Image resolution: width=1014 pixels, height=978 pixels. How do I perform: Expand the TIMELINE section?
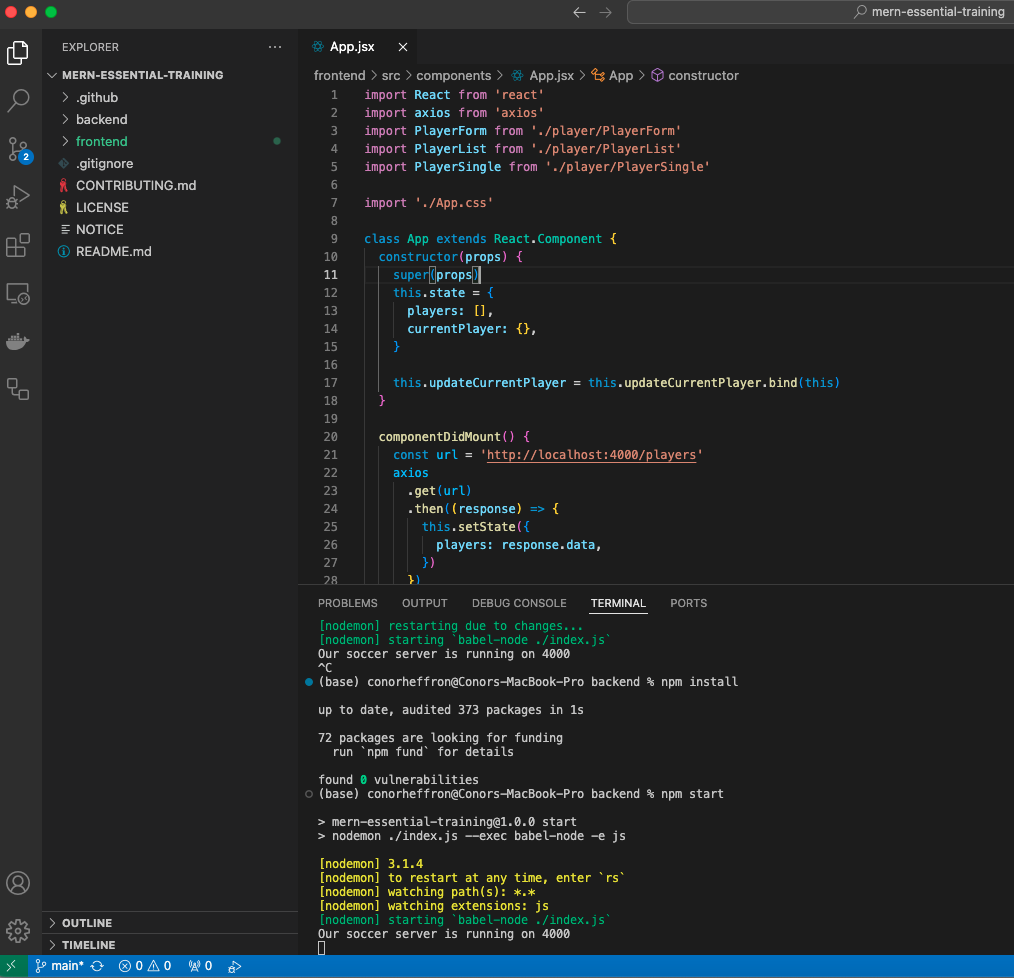[x=88, y=945]
